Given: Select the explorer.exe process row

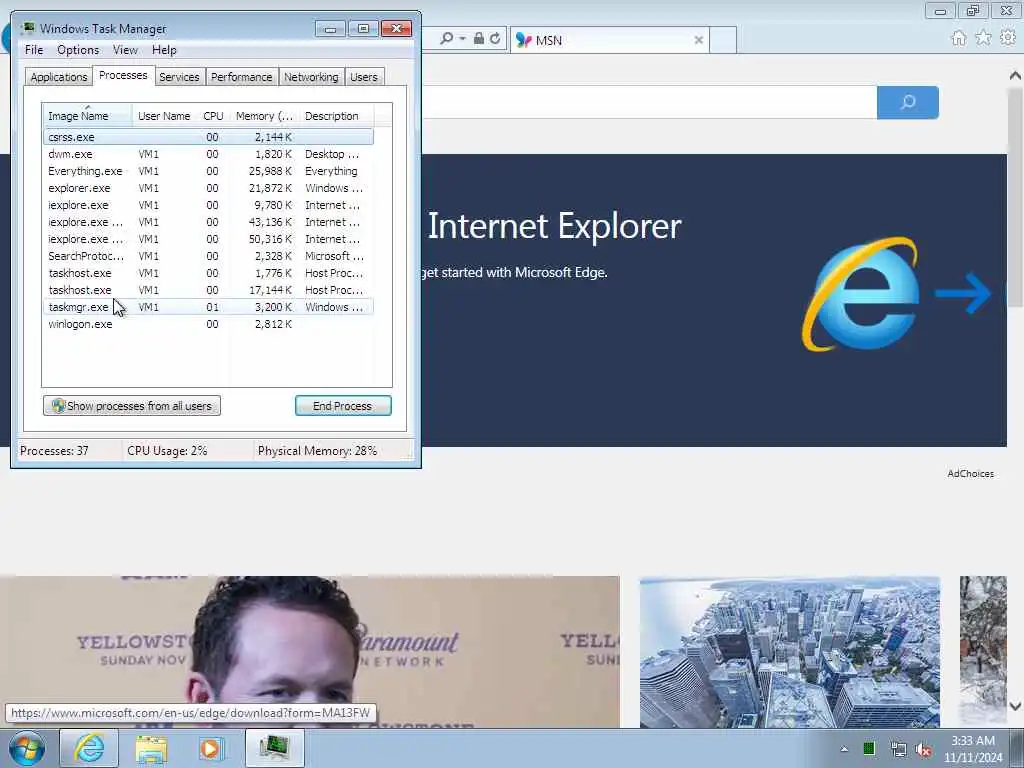Looking at the screenshot, I should pos(208,188).
